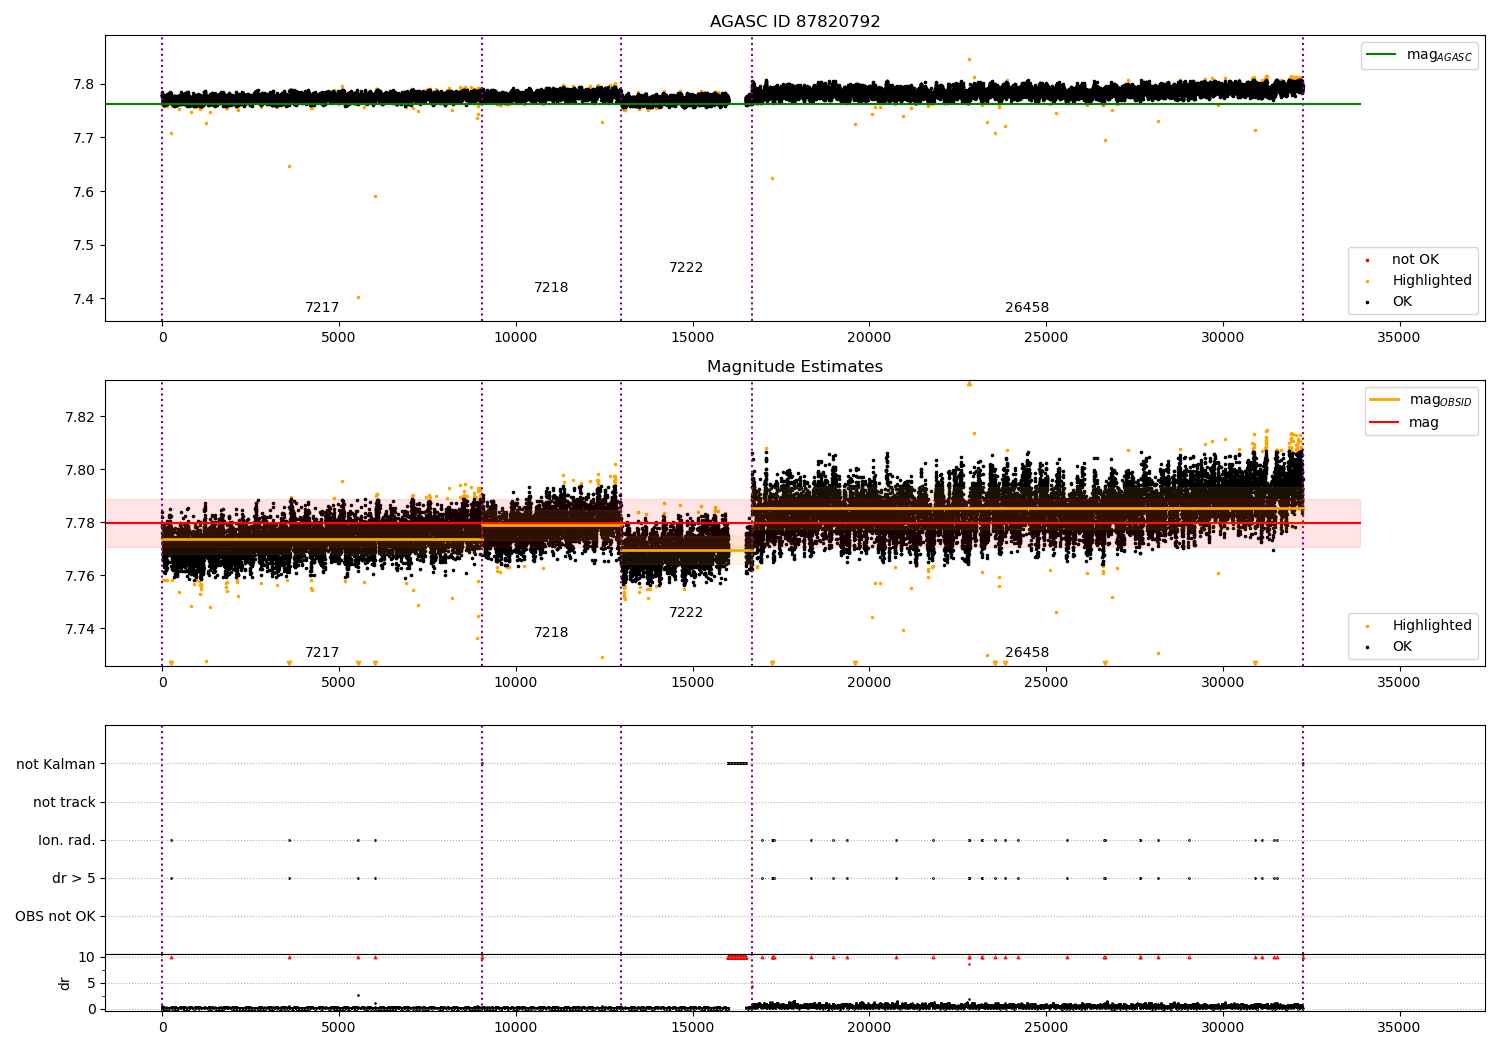
Task: Click the cluster of 'not Kalman' markers near 16000
Action: coord(737,764)
